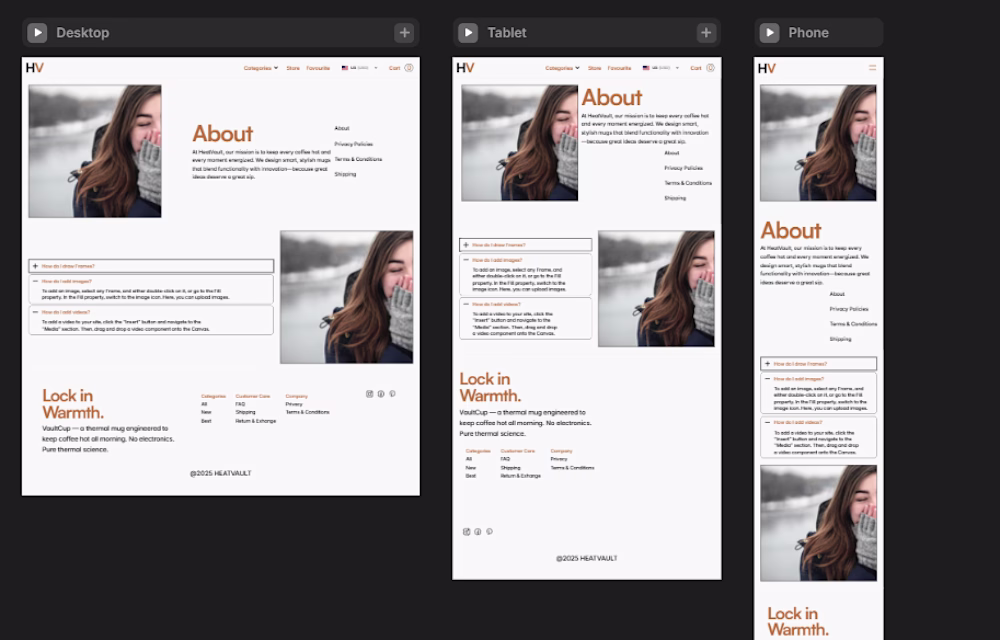Collapse 'How do I add images?' minus in Desktop
This screenshot has height=640, width=1000.
point(35,280)
